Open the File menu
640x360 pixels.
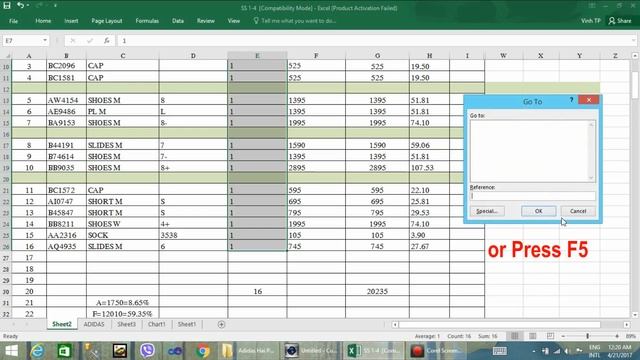click(13, 21)
